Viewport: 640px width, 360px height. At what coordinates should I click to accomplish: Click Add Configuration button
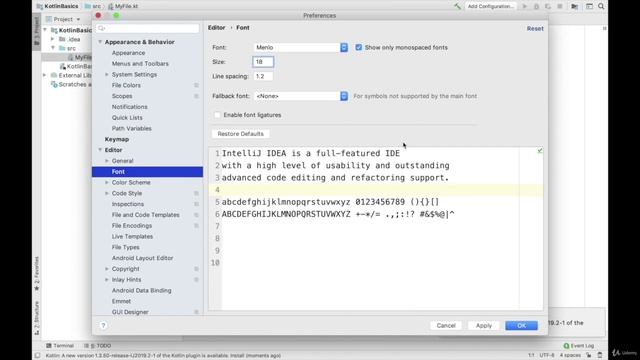tap(491, 6)
